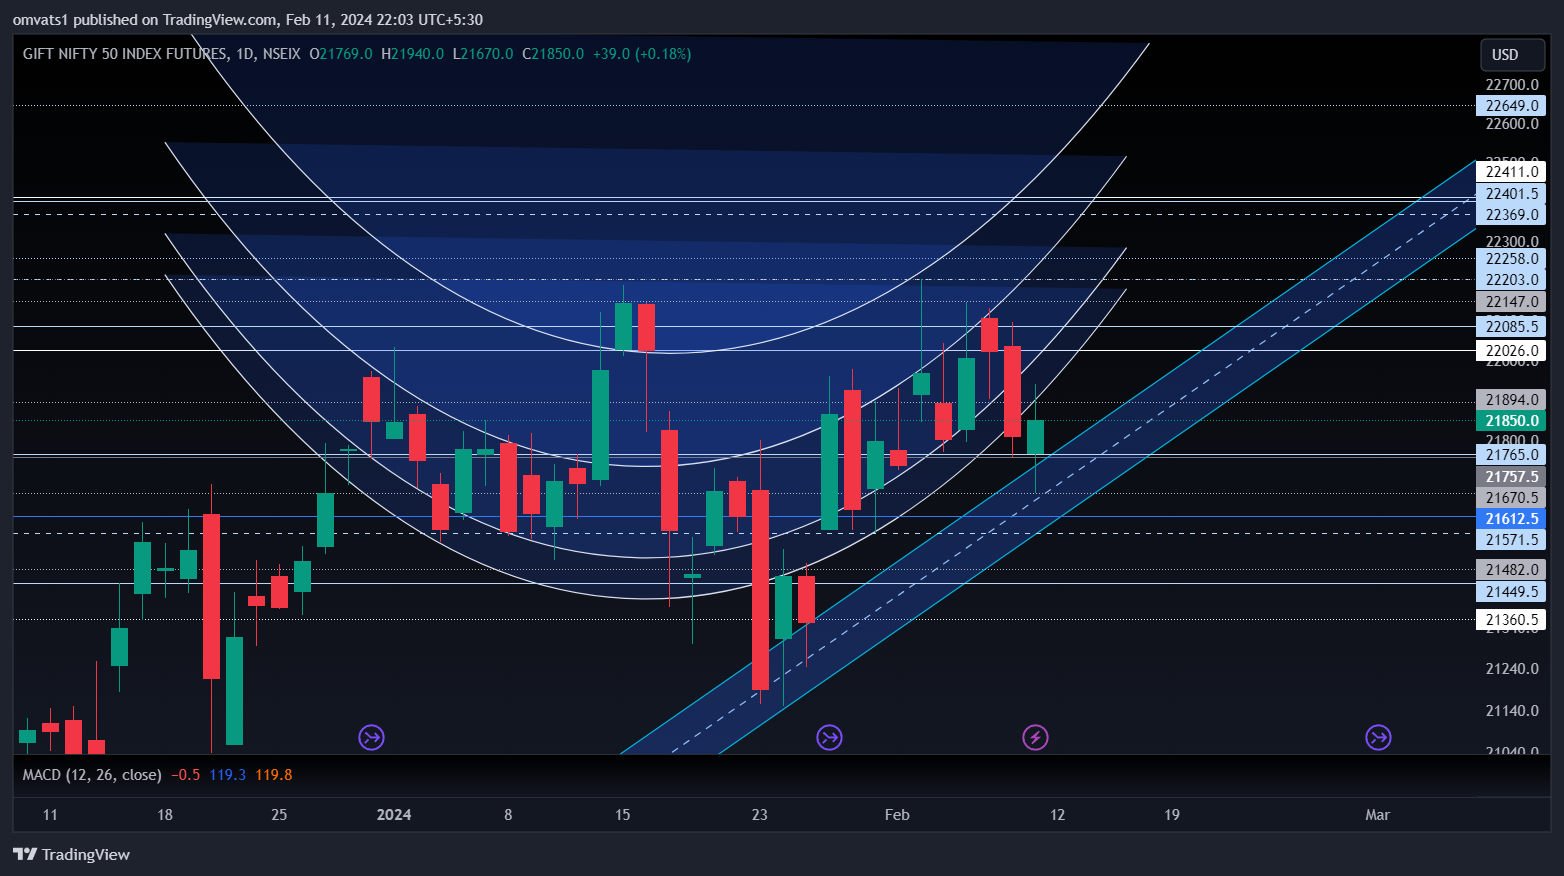Viewport: 1564px width, 876px height.
Task: Click the 22700.0 axis scale value
Action: [1512, 85]
